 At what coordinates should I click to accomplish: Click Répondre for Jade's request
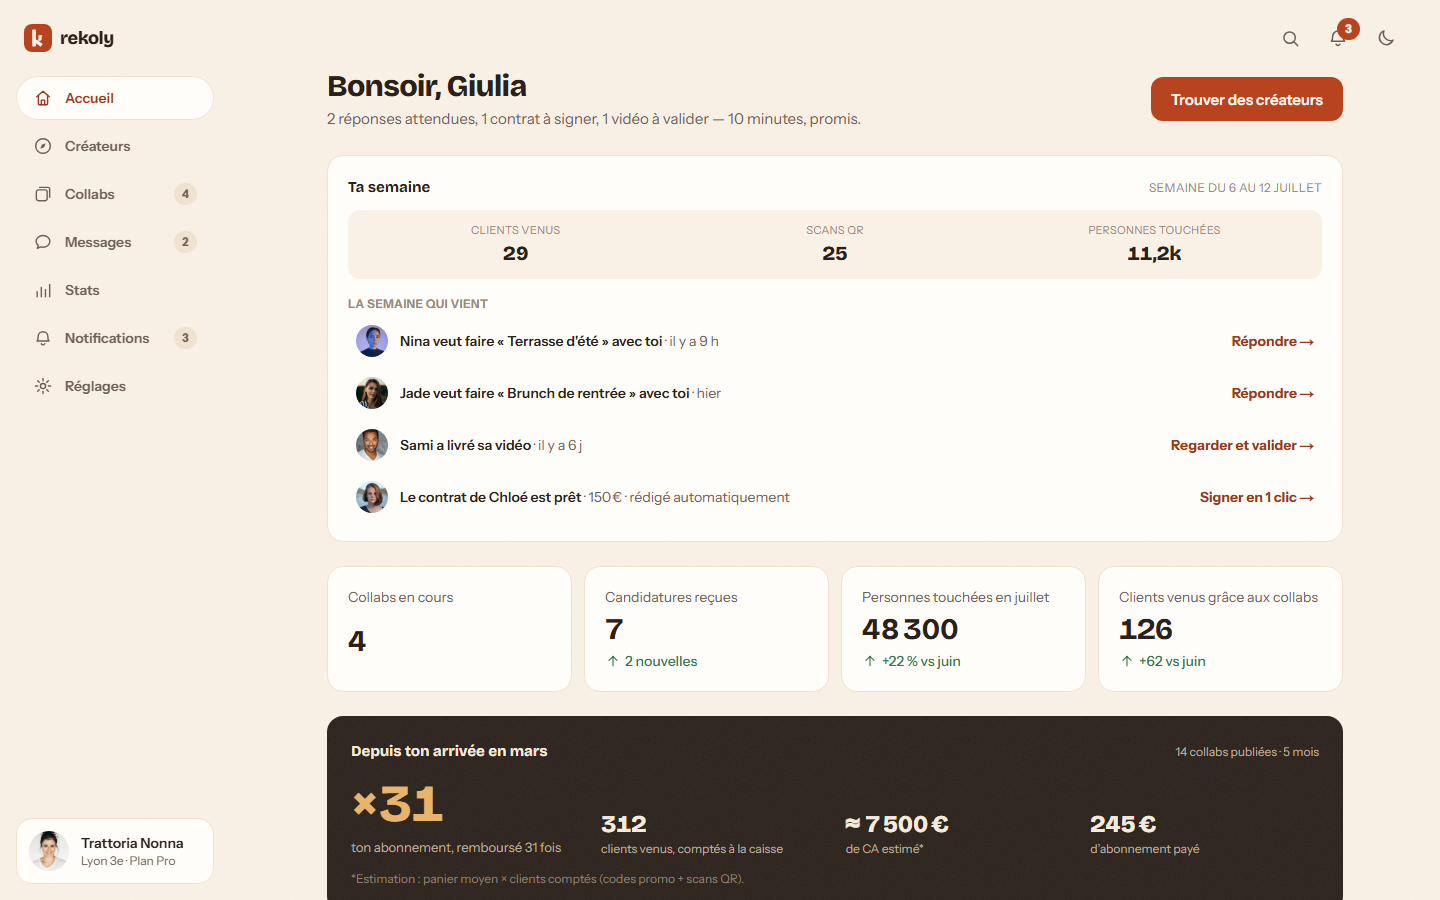click(1272, 394)
